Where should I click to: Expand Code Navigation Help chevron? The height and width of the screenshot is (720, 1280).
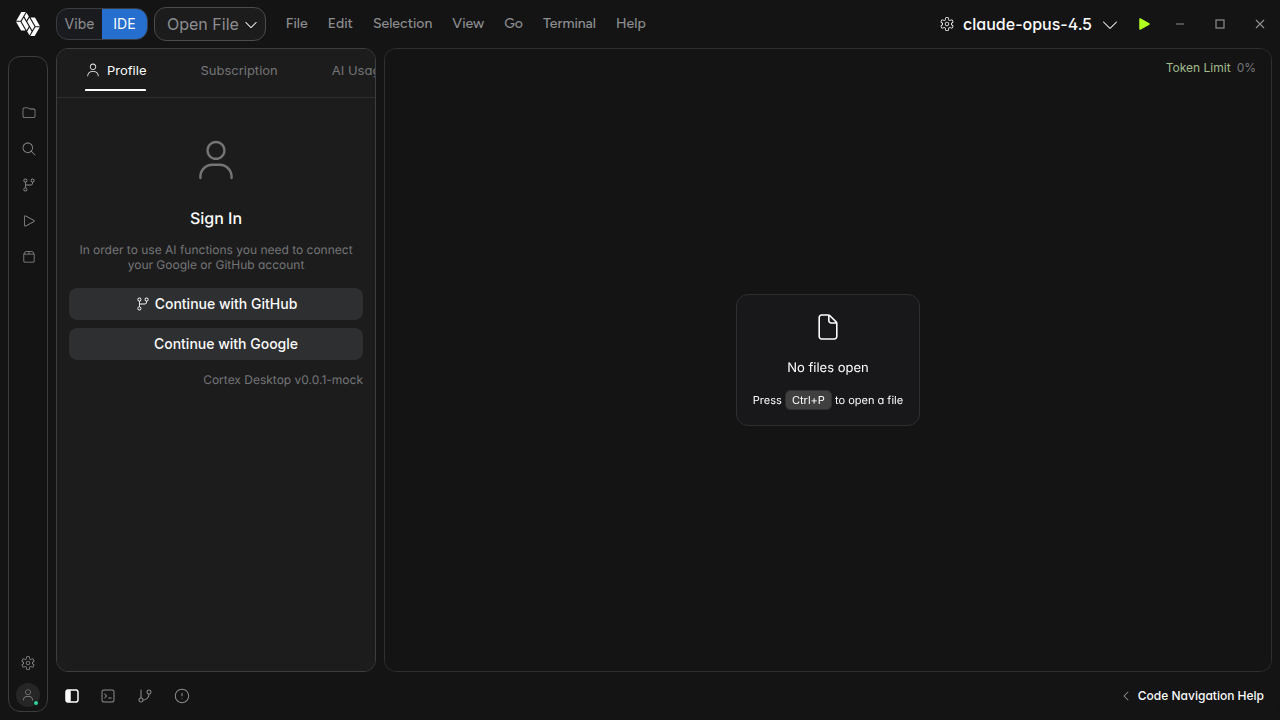click(1126, 696)
